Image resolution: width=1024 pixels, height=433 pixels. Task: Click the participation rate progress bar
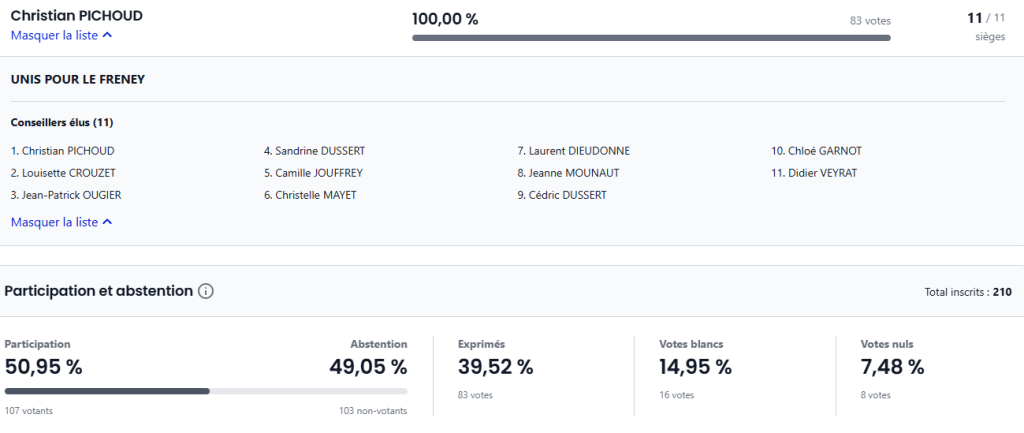206,391
